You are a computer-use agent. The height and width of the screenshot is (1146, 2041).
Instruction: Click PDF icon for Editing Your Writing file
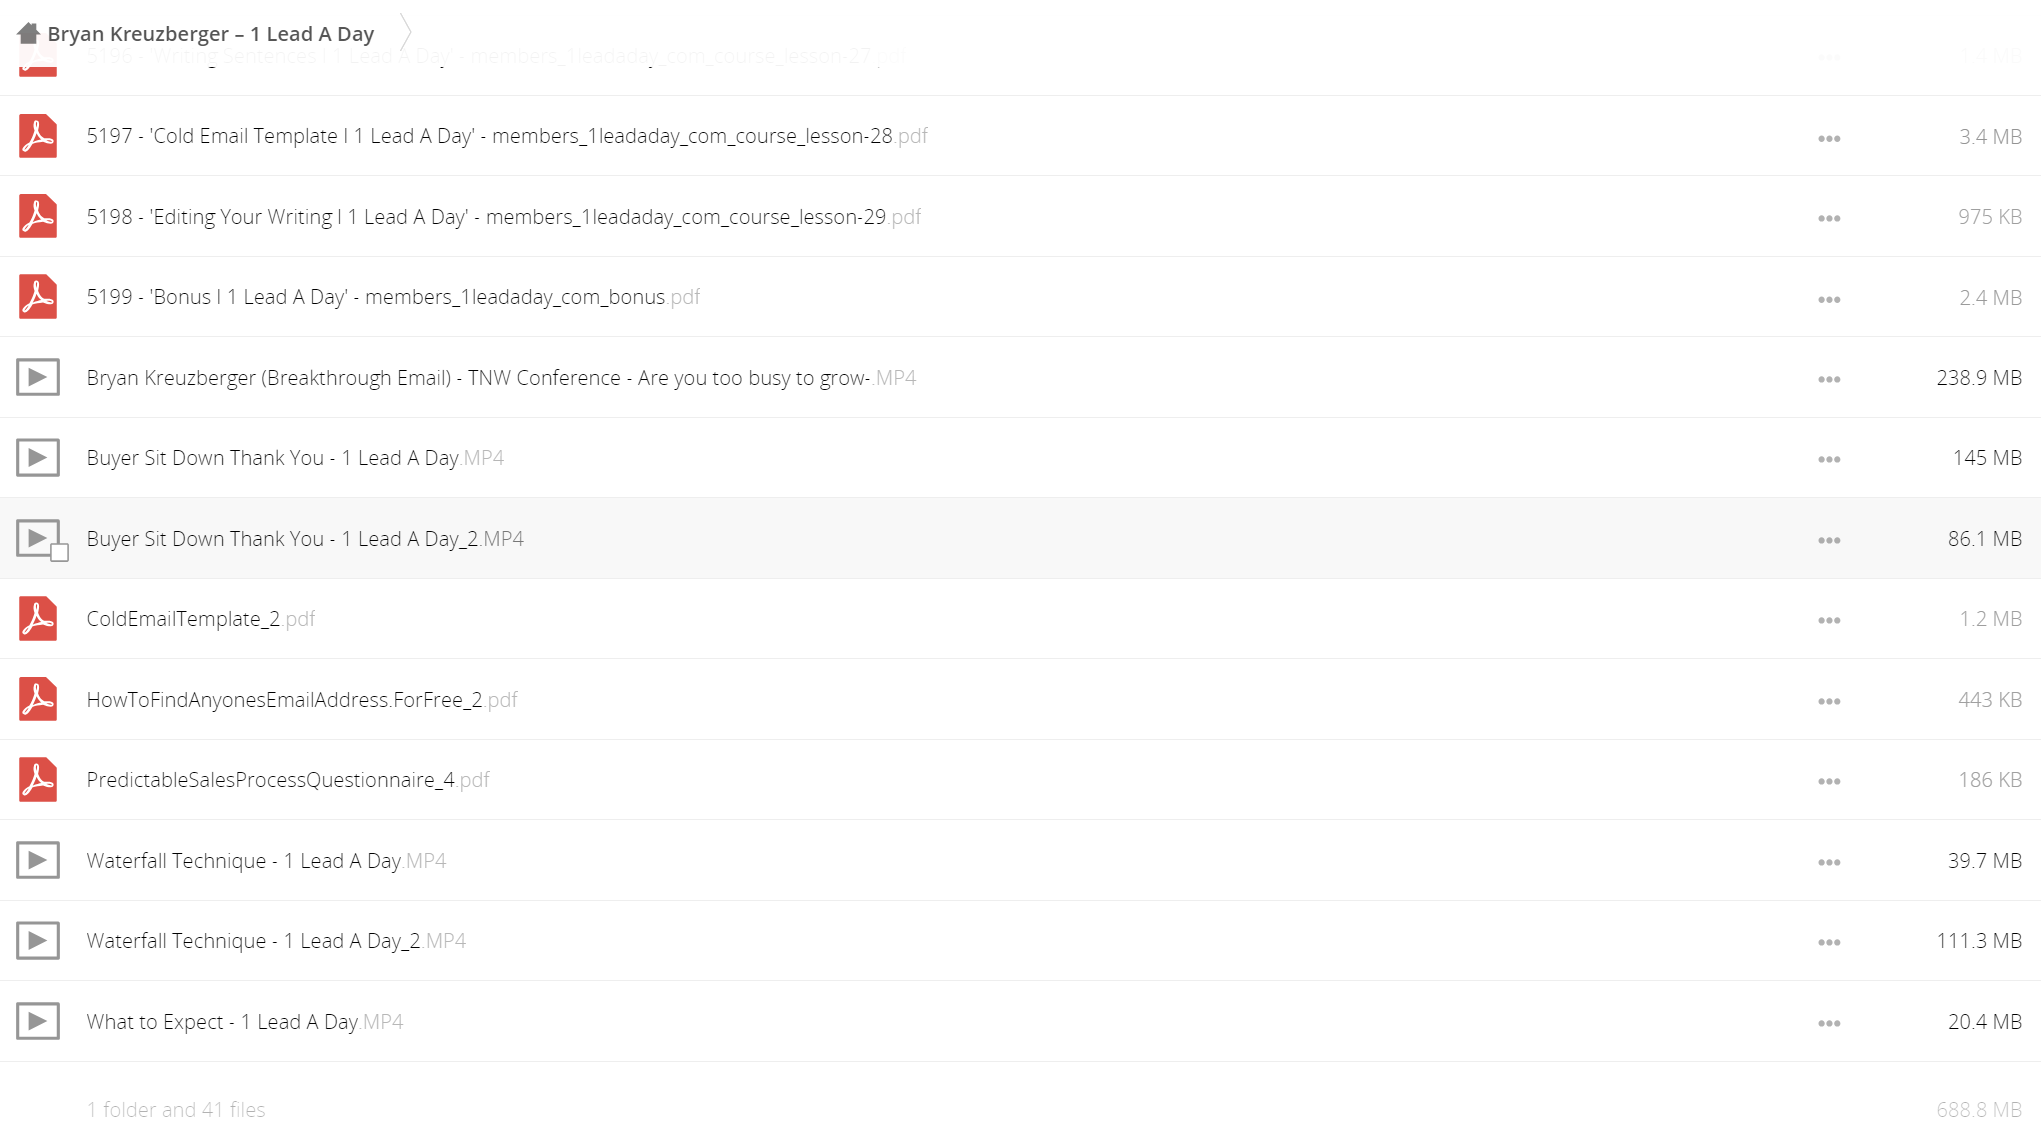(x=38, y=216)
